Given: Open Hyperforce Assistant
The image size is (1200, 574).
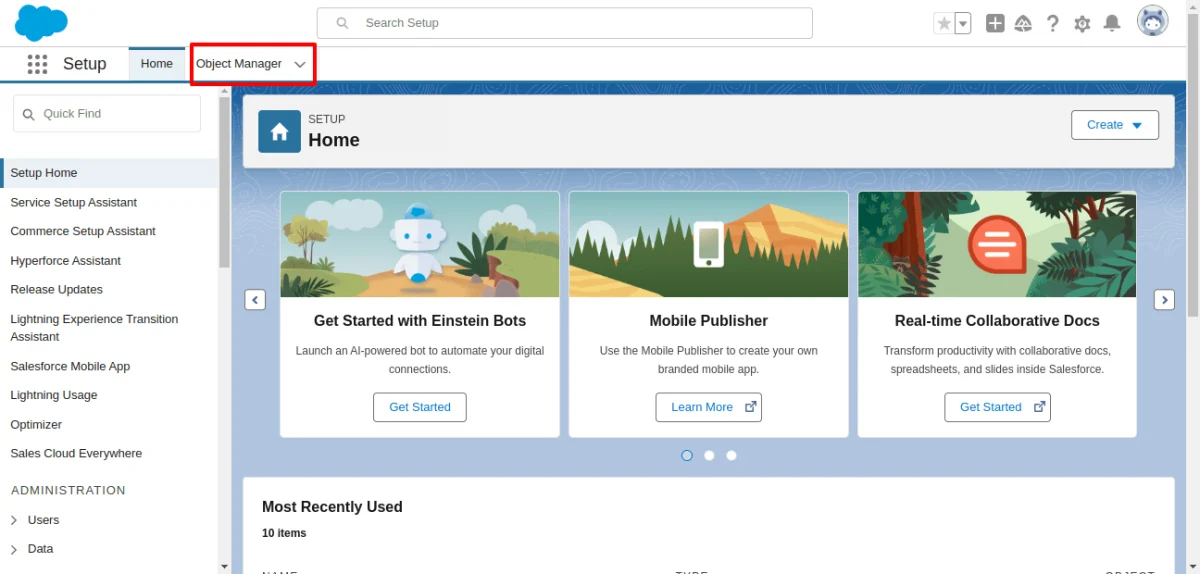Looking at the screenshot, I should [x=66, y=261].
